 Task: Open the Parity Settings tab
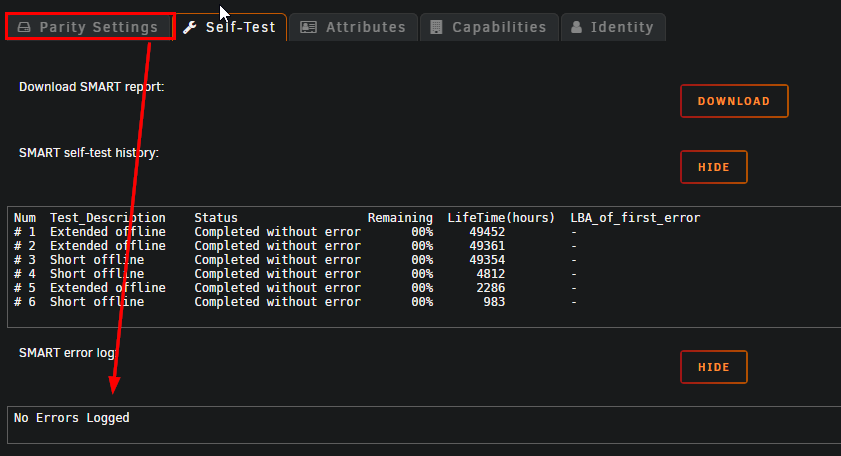(x=90, y=27)
